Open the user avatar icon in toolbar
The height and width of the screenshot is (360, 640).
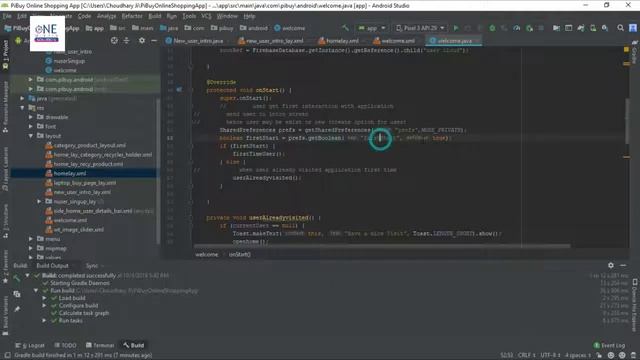coord(633,28)
